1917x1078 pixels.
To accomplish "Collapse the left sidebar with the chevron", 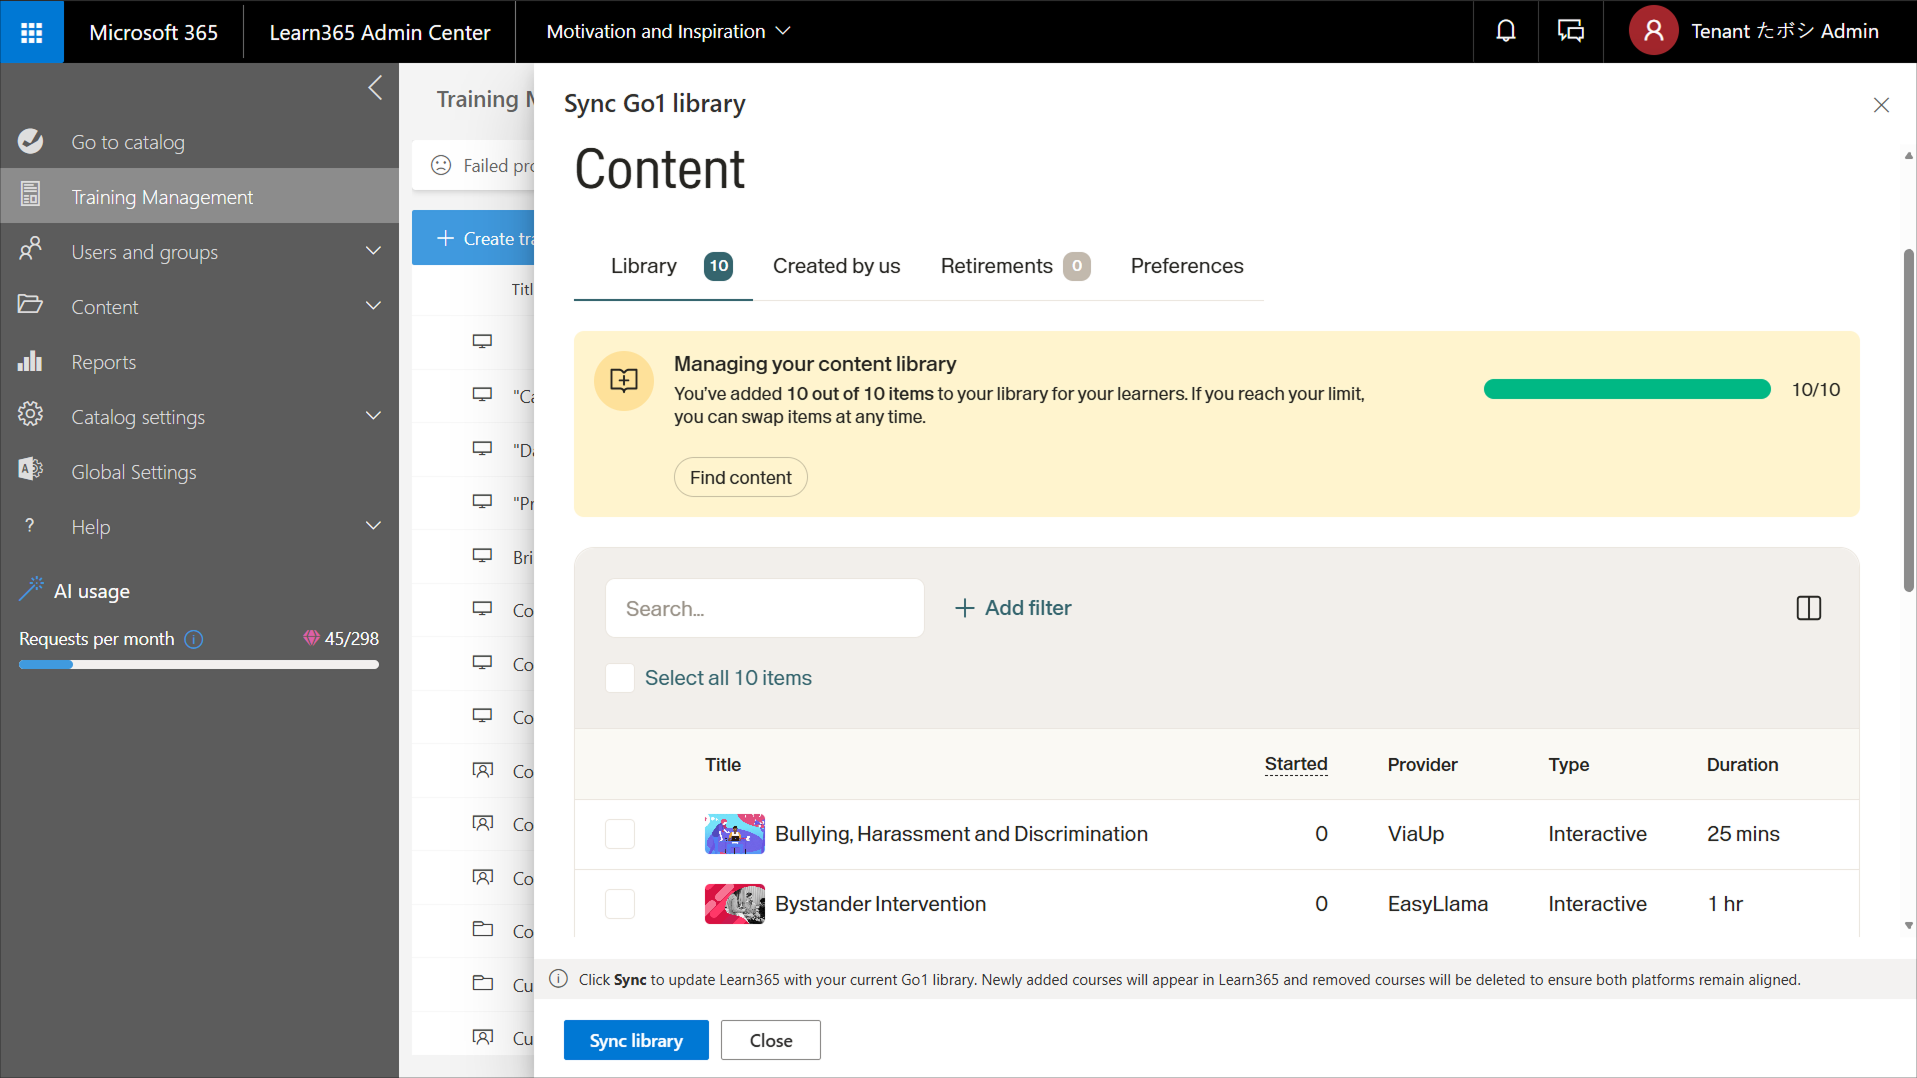I will (375, 88).
